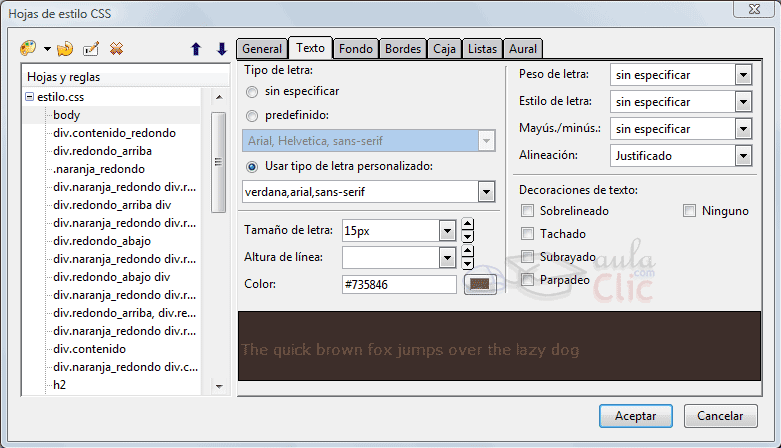781x448 pixels.
Task: Collapse the estilo.css tree node
Action: [x=29, y=97]
